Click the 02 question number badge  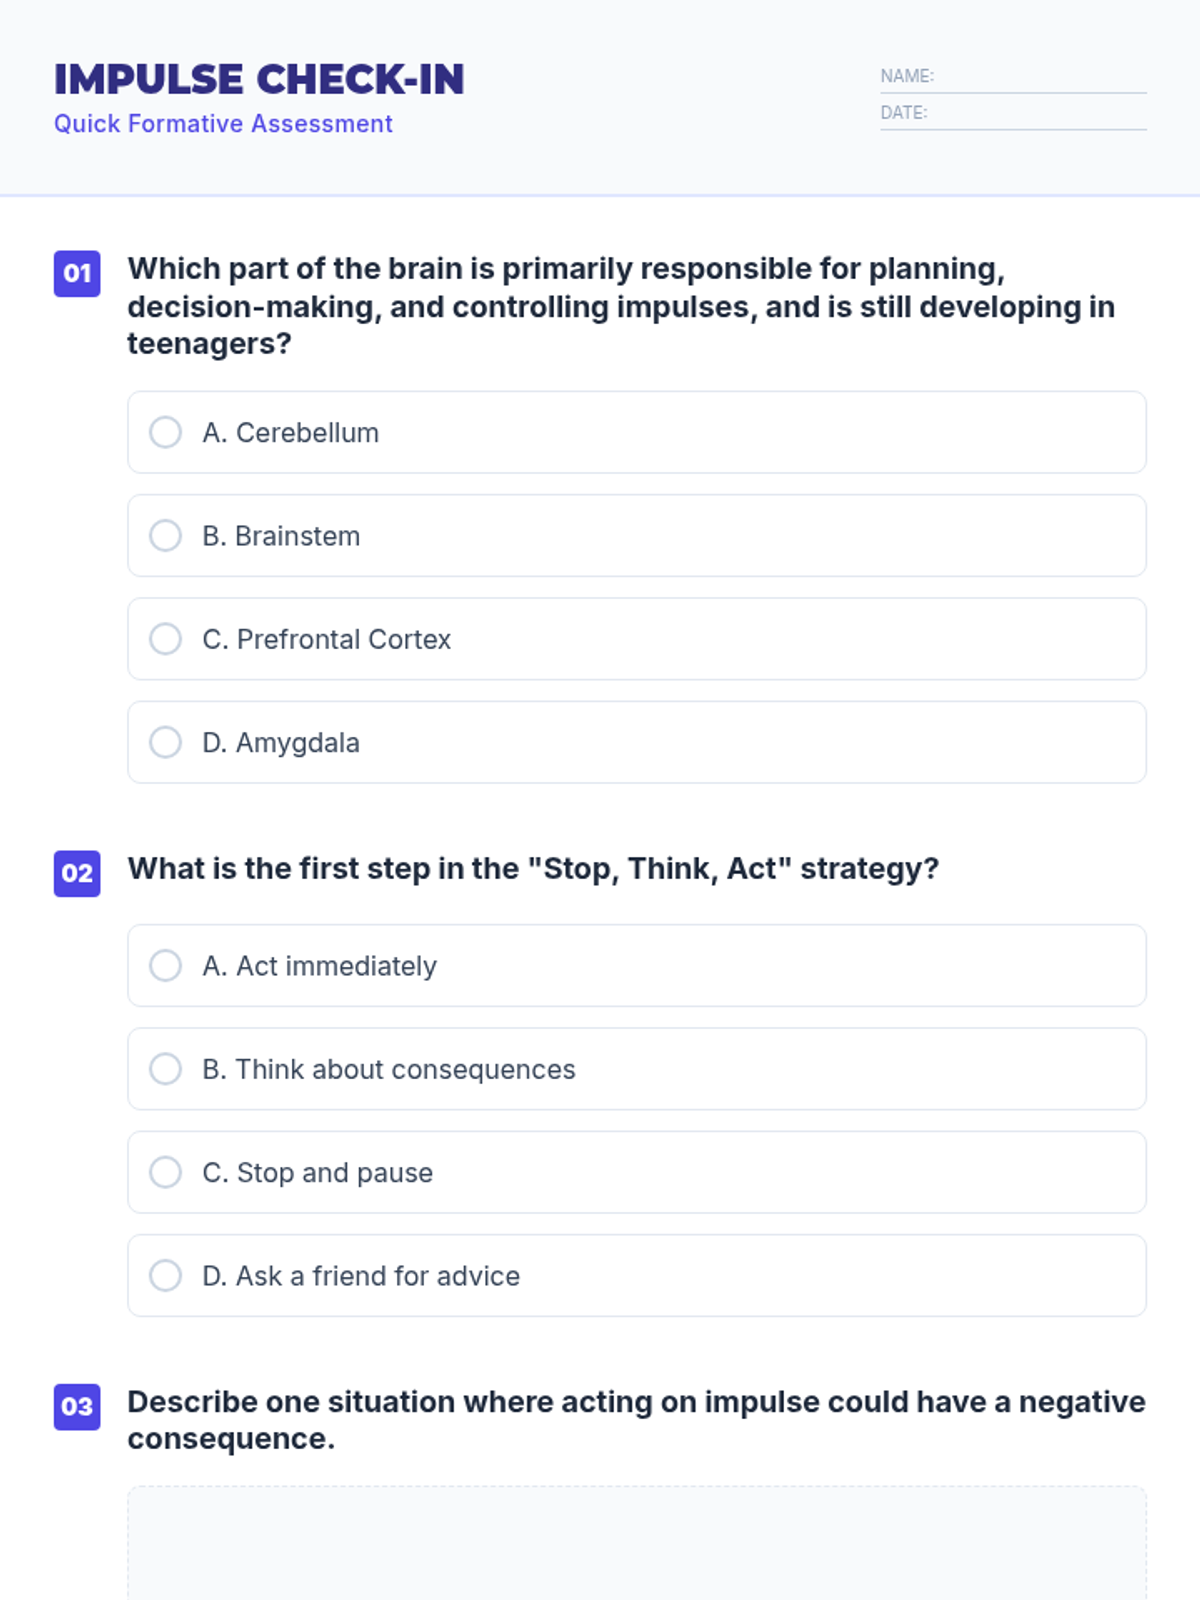tap(77, 874)
